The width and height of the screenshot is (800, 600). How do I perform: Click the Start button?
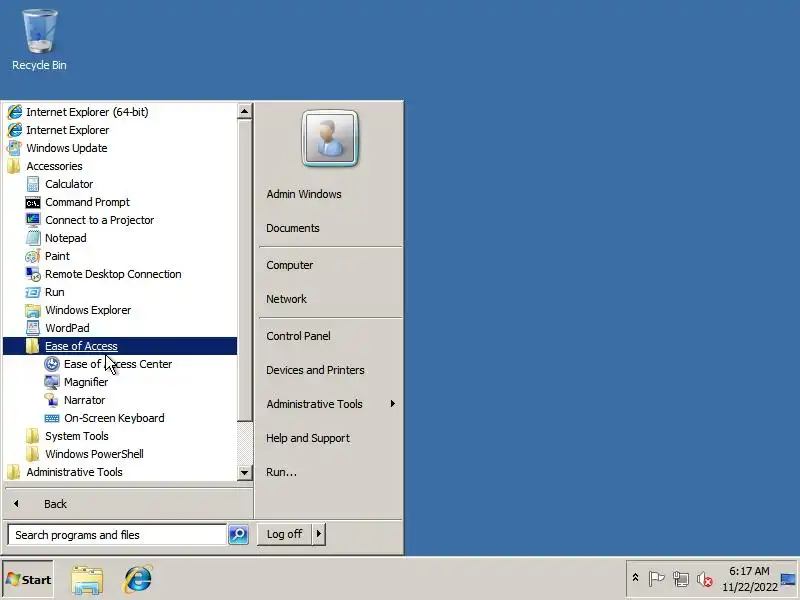[28, 580]
